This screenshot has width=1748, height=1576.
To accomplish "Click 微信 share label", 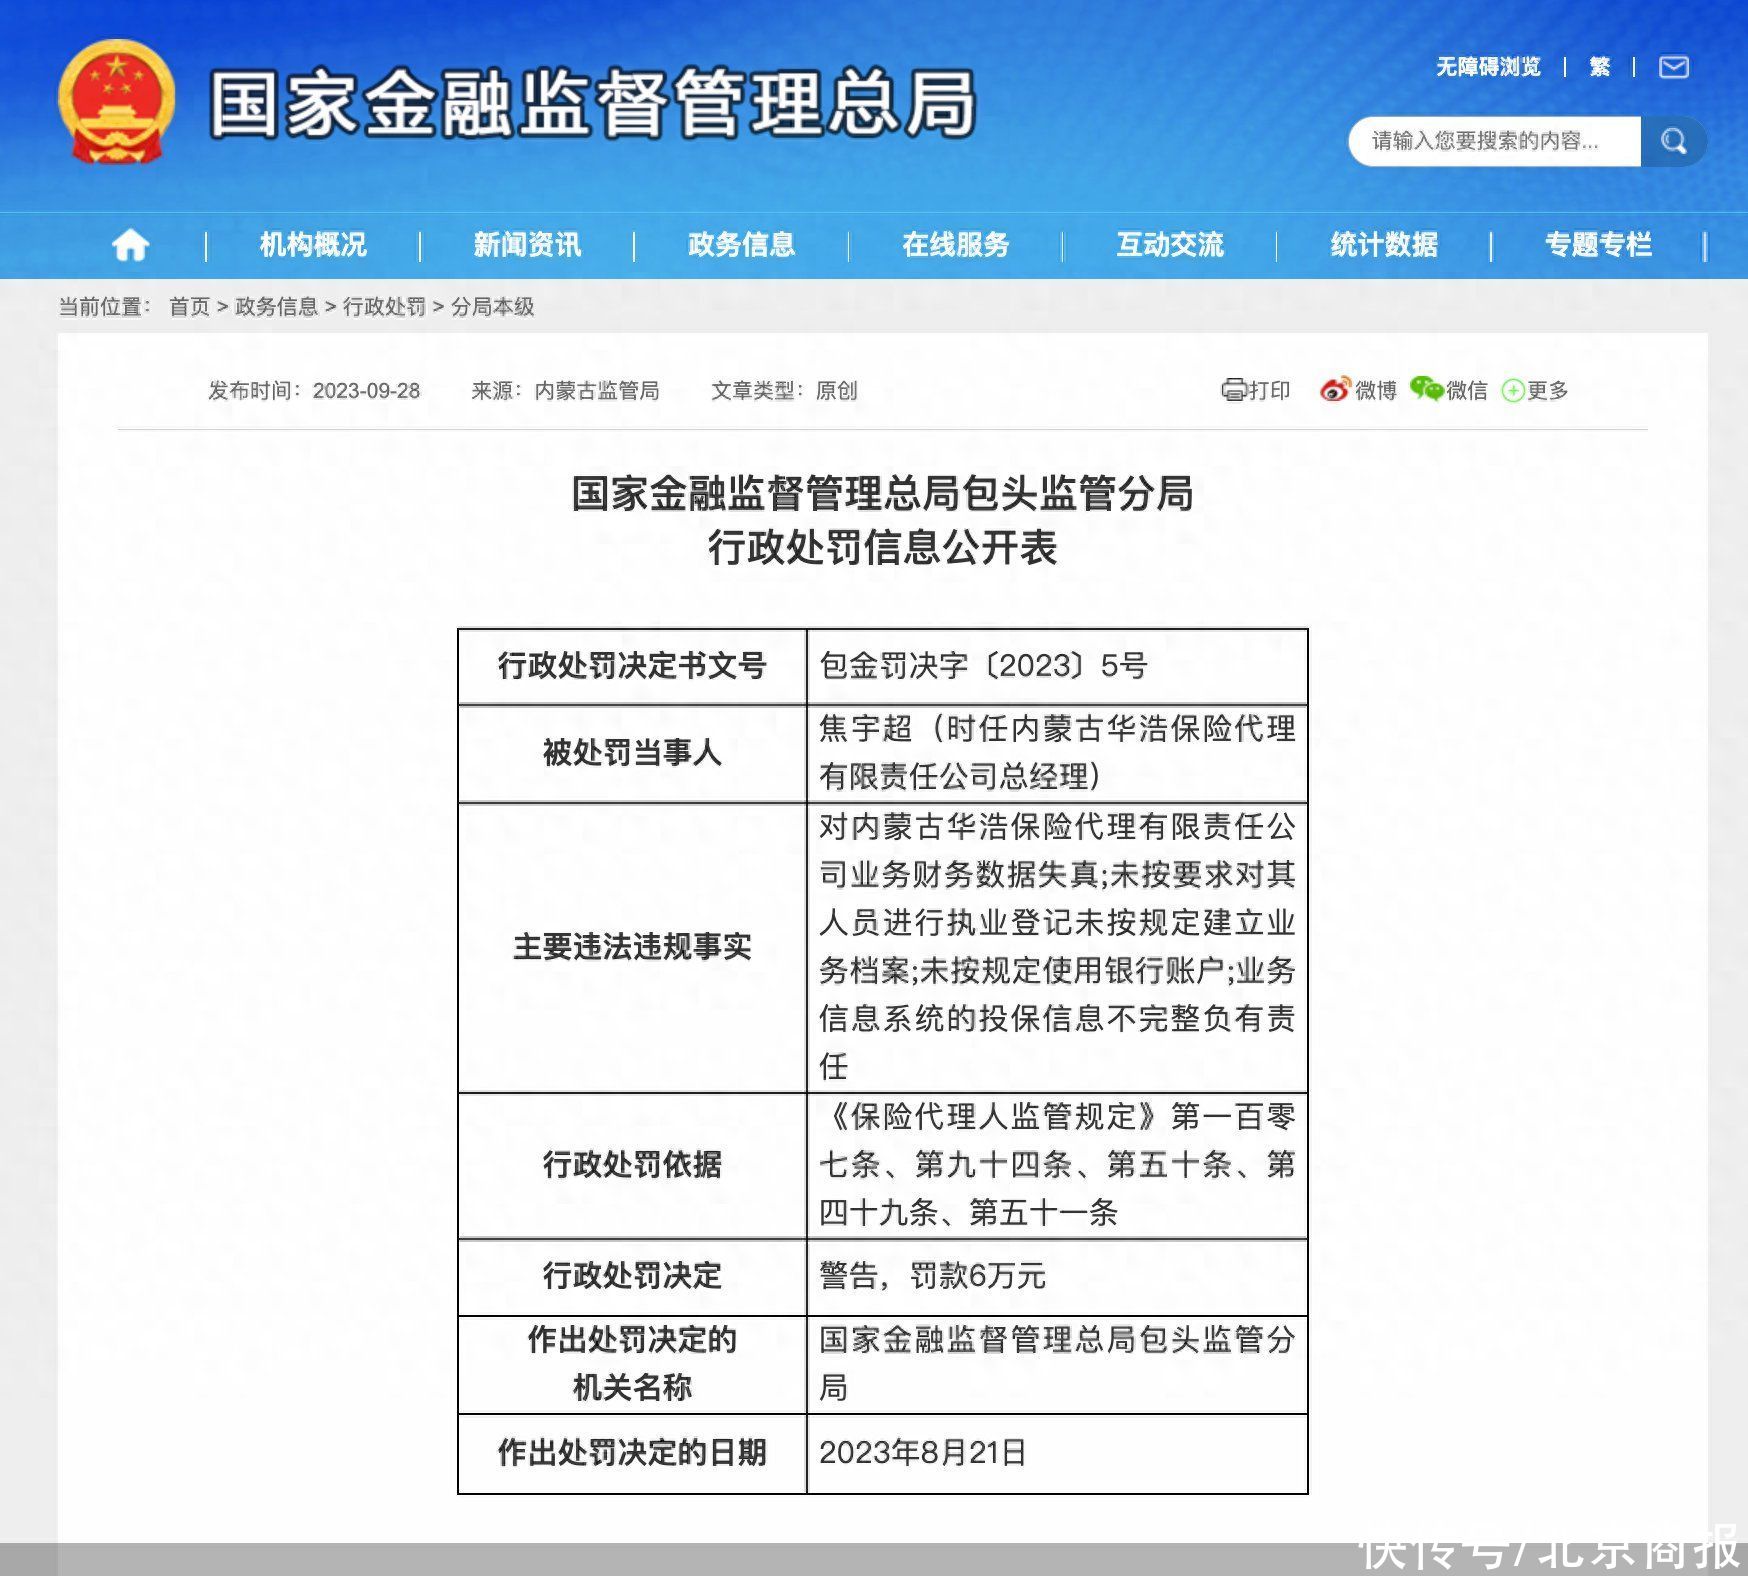I will point(1467,391).
